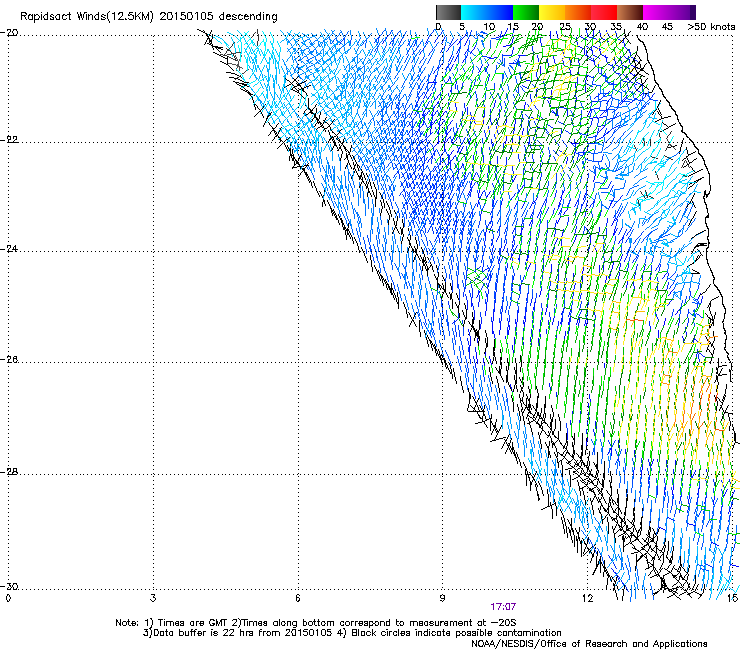Click the gray 0-5 knots color swatch
Screen dimensions: 740x650
pyautogui.click(x=448, y=12)
